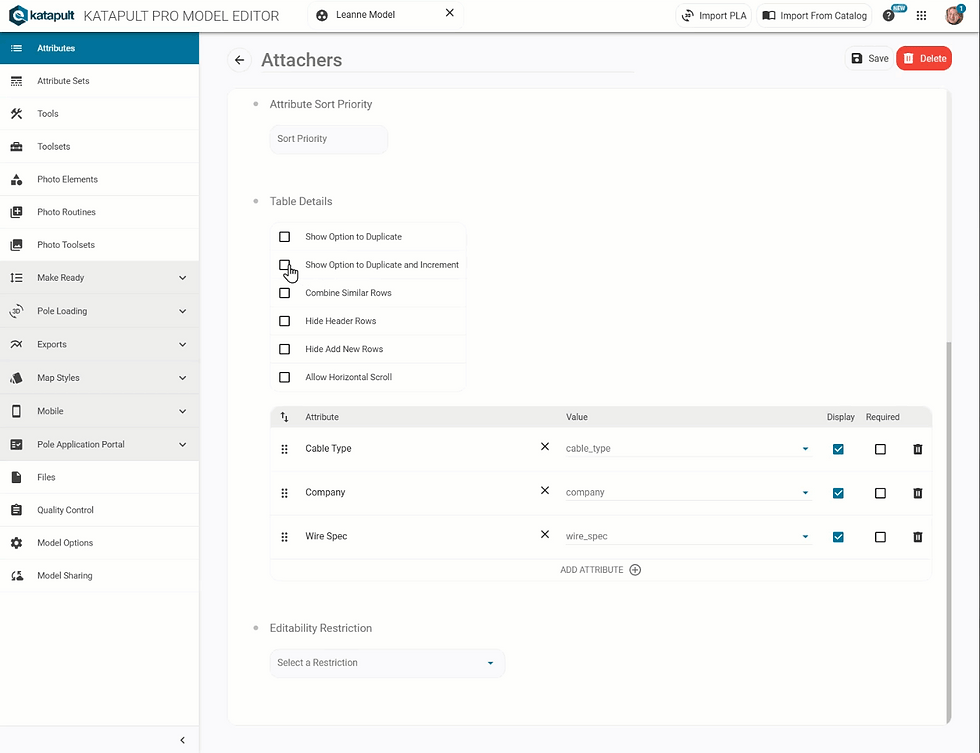
Task: Enable Show Option to Duplicate and Increment
Action: [x=284, y=265]
